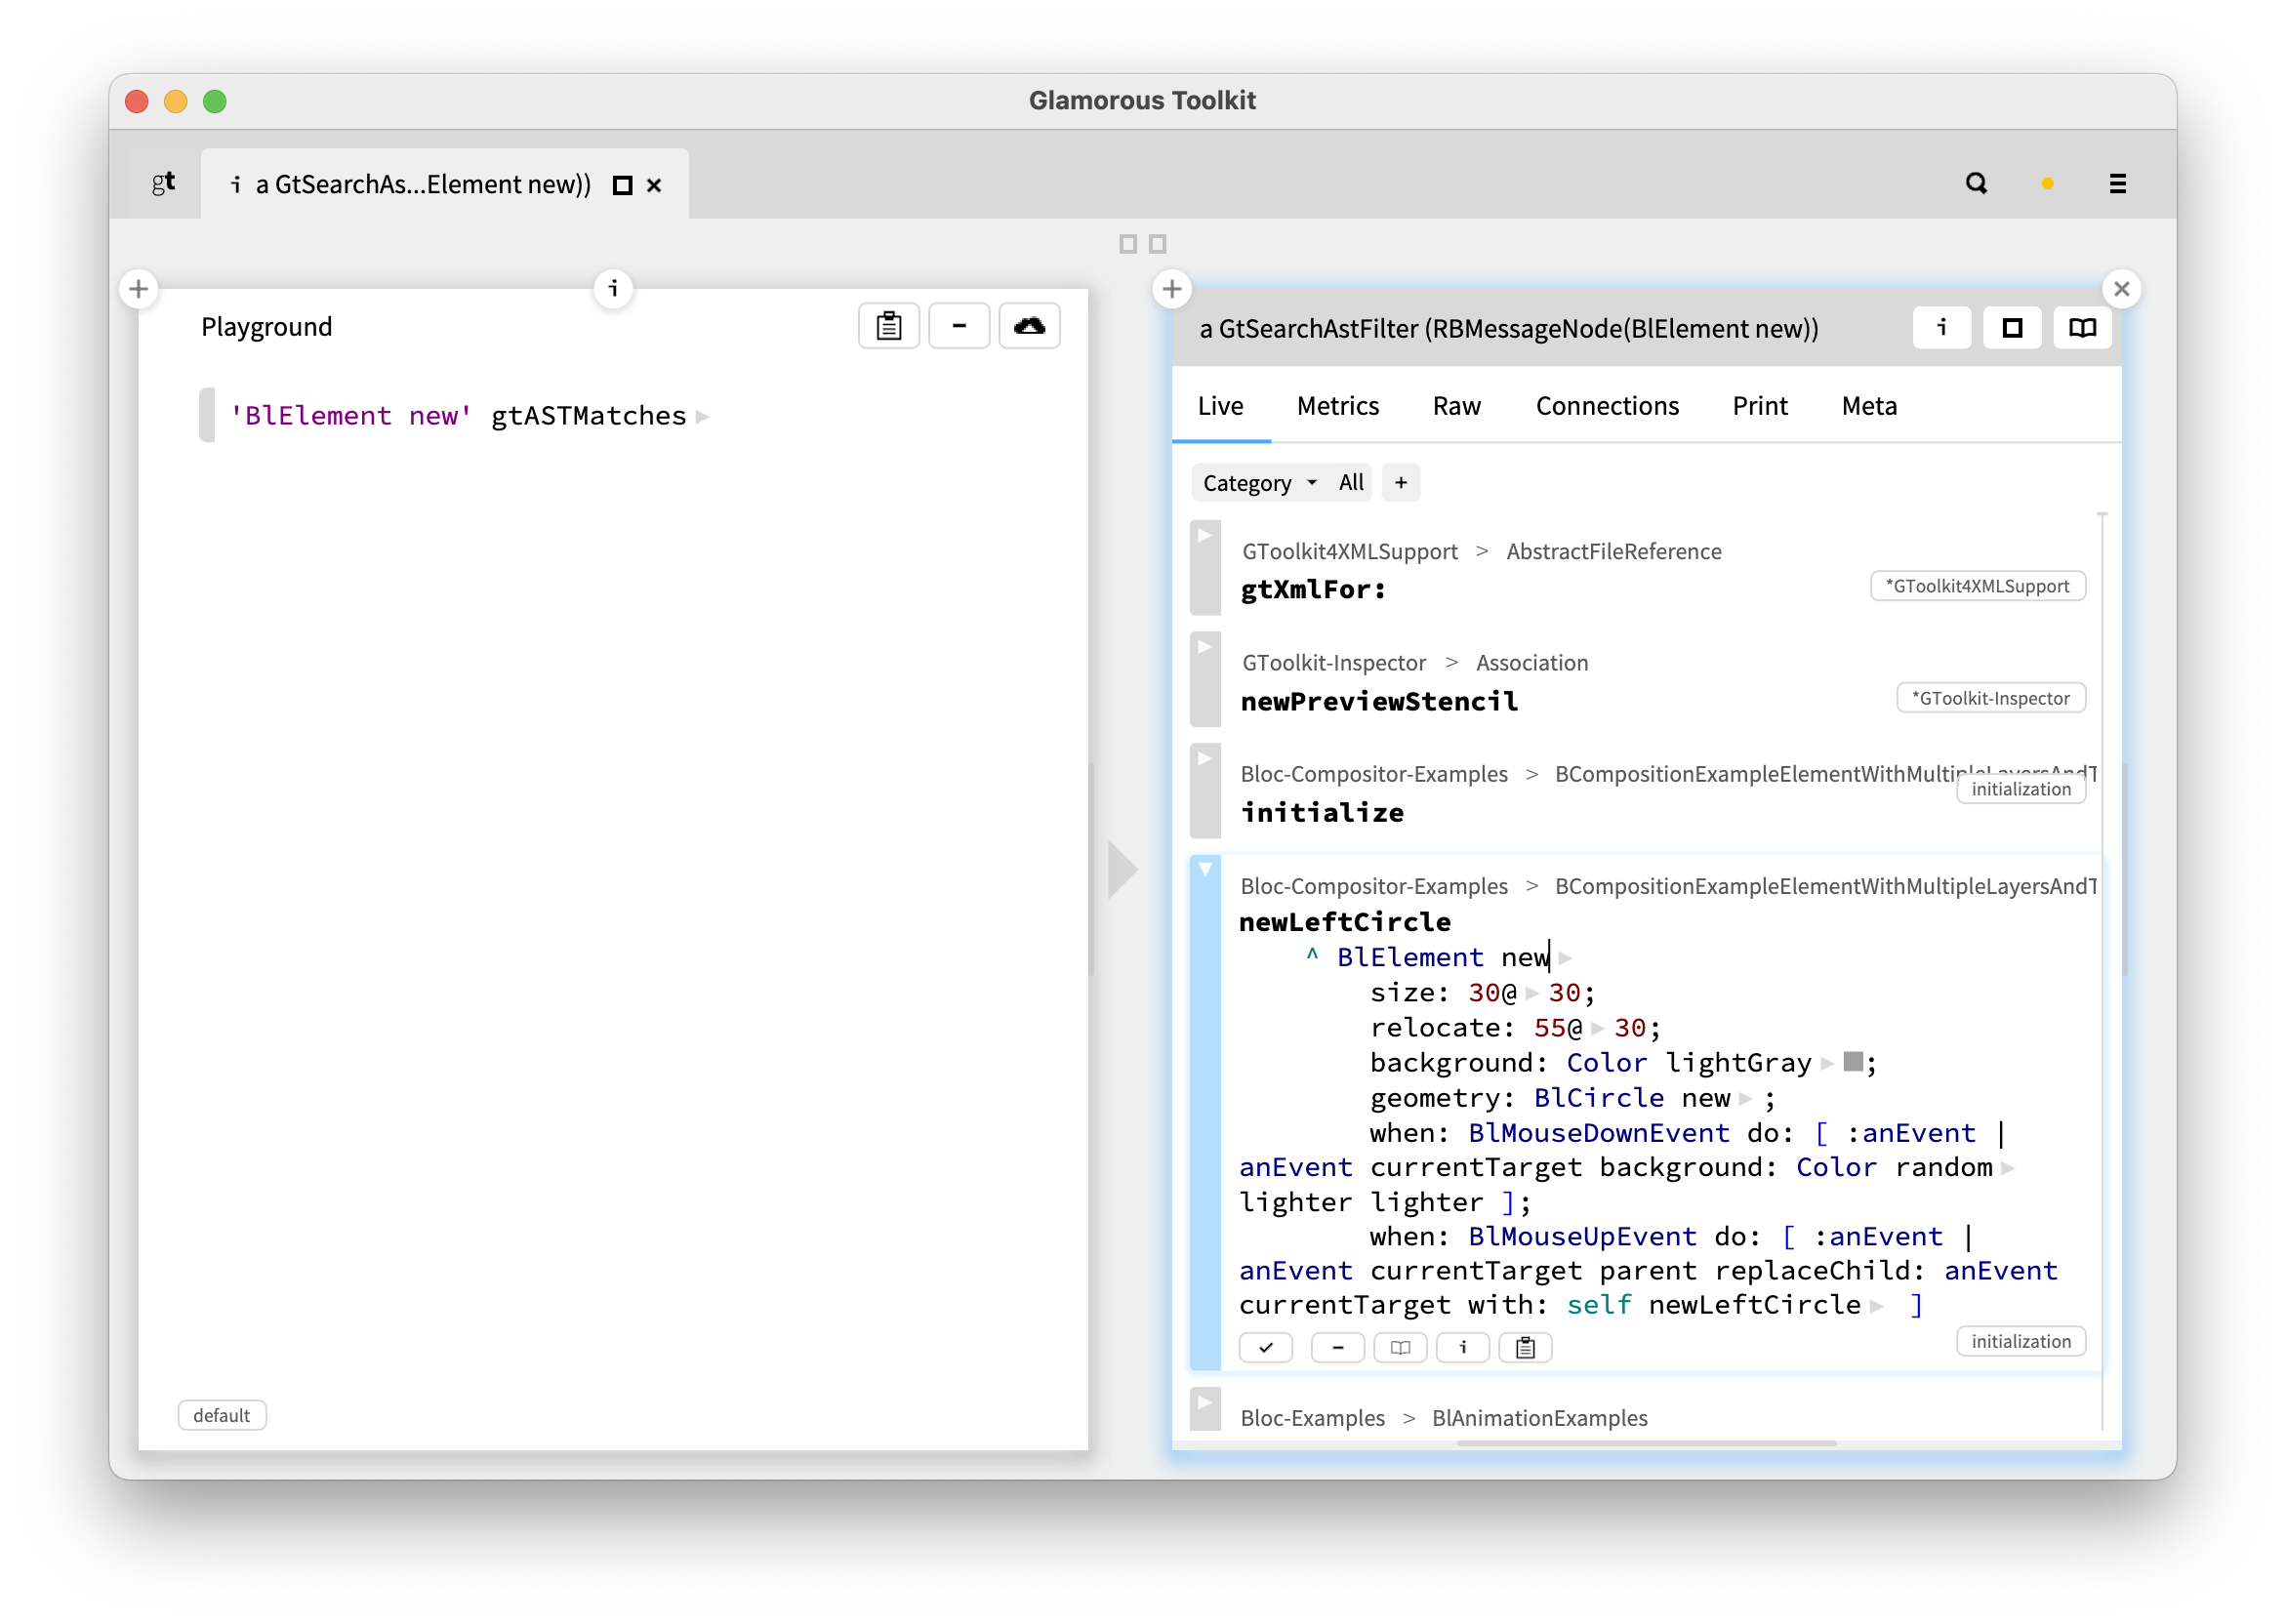Switch to the Metrics tab

[x=1338, y=406]
